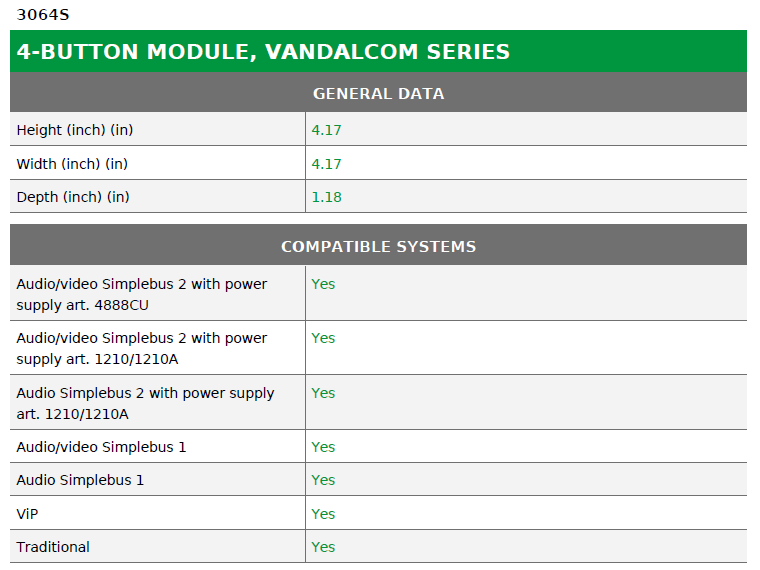The image size is (760, 570).
Task: Click the 4-Button Module Vandalcom Series title
Action: (263, 52)
